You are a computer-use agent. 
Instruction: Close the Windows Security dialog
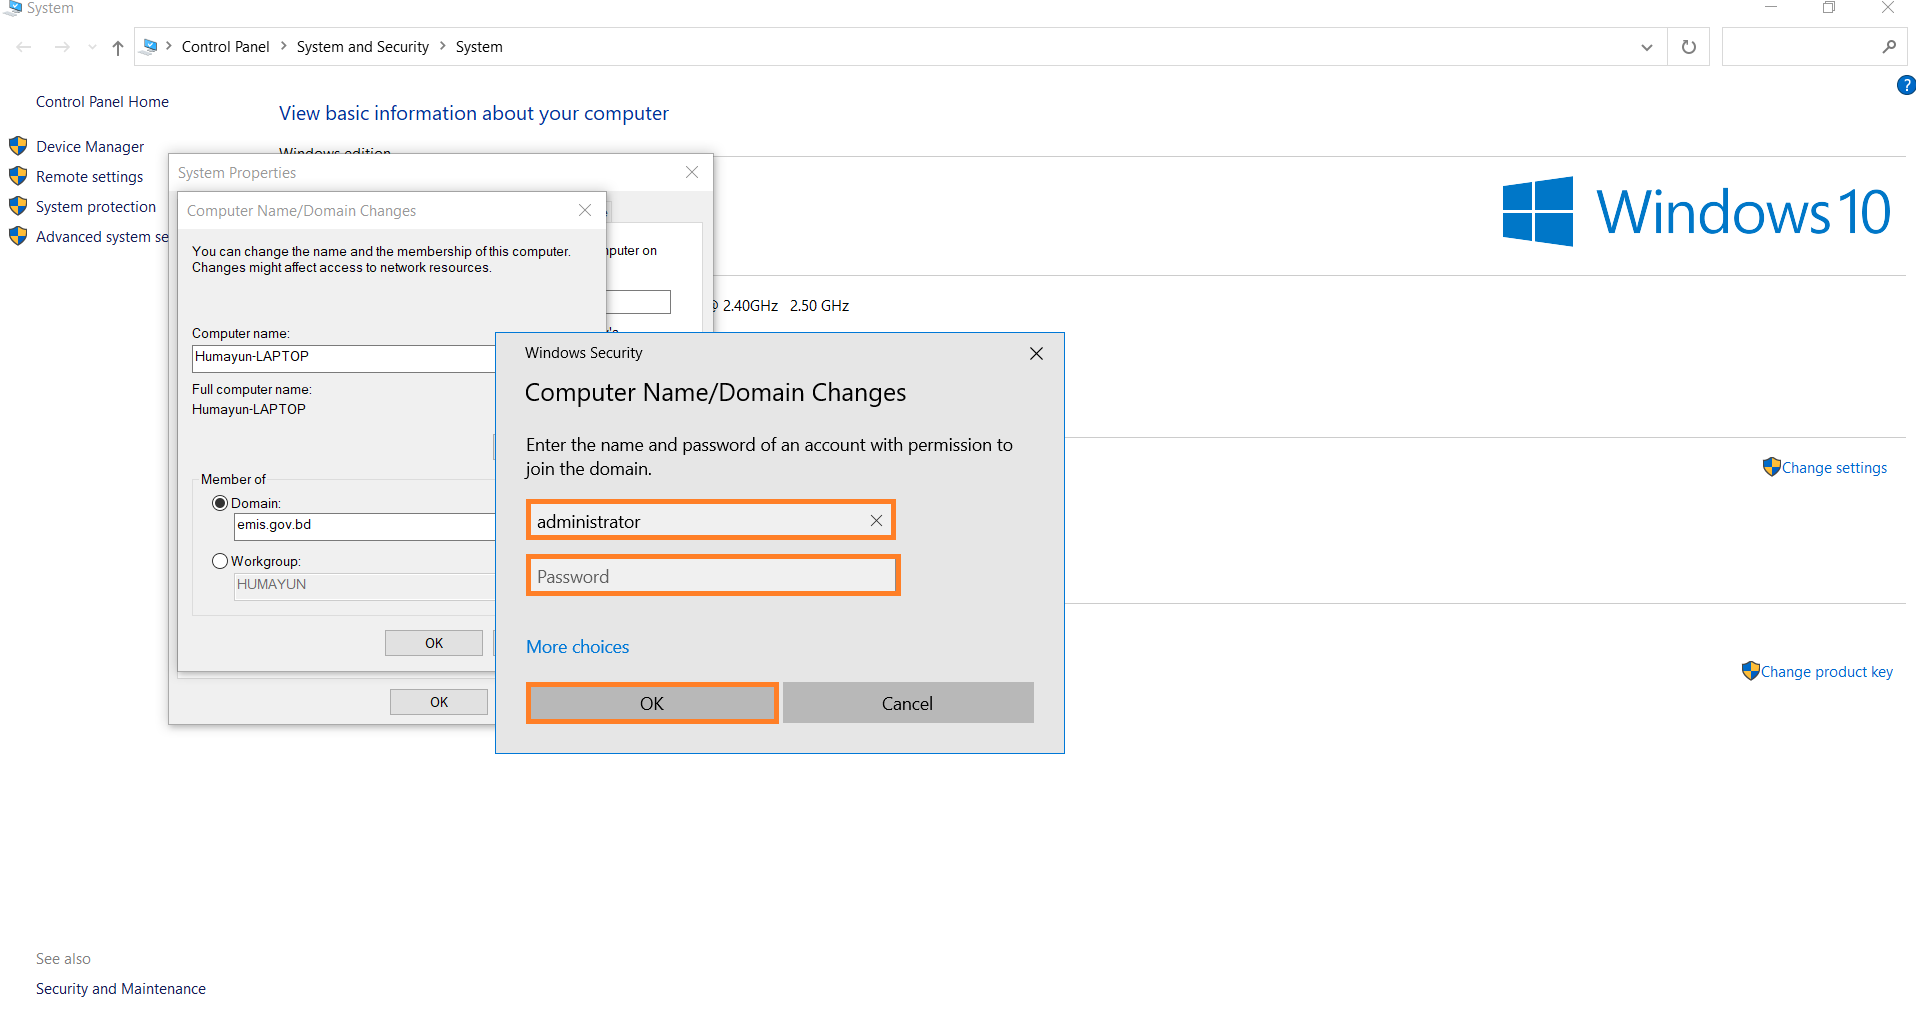(x=1036, y=353)
